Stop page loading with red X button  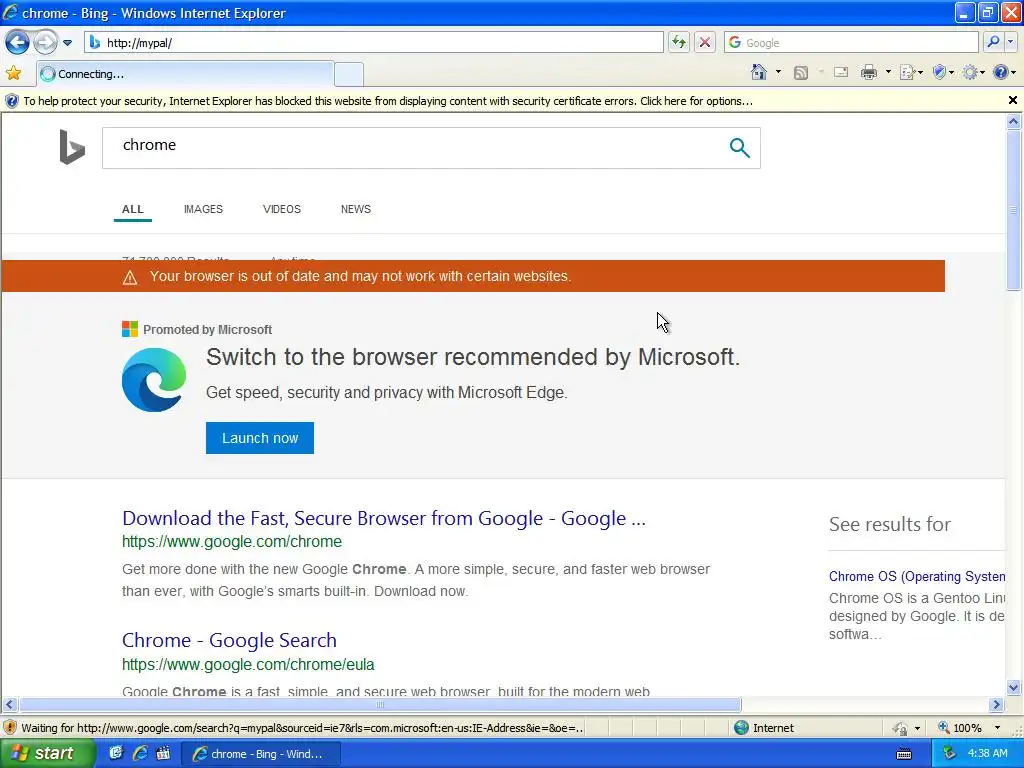coord(705,42)
